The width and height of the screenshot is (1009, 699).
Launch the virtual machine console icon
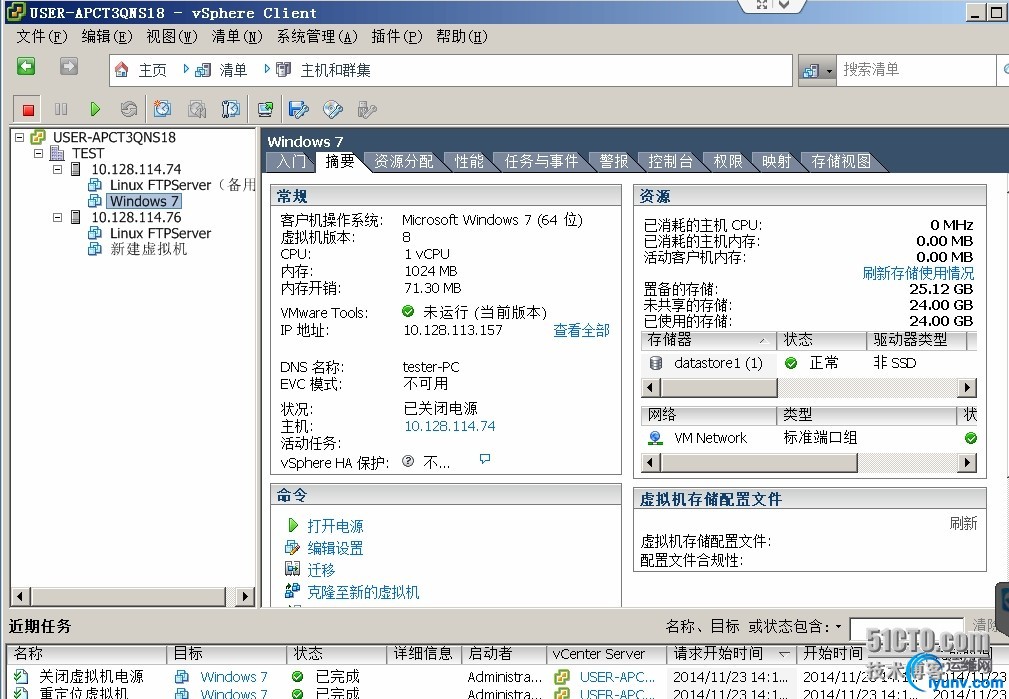(x=265, y=109)
